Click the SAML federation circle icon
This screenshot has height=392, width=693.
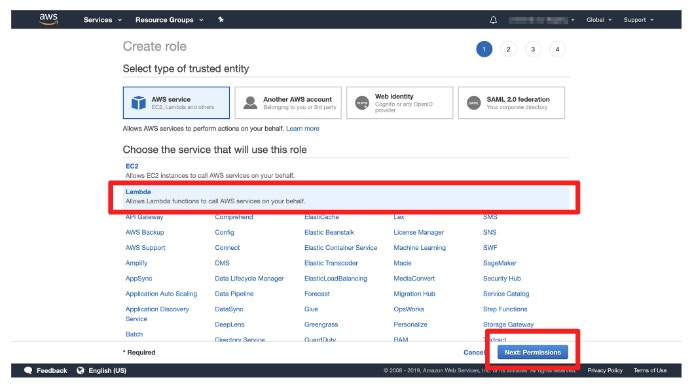(474, 103)
